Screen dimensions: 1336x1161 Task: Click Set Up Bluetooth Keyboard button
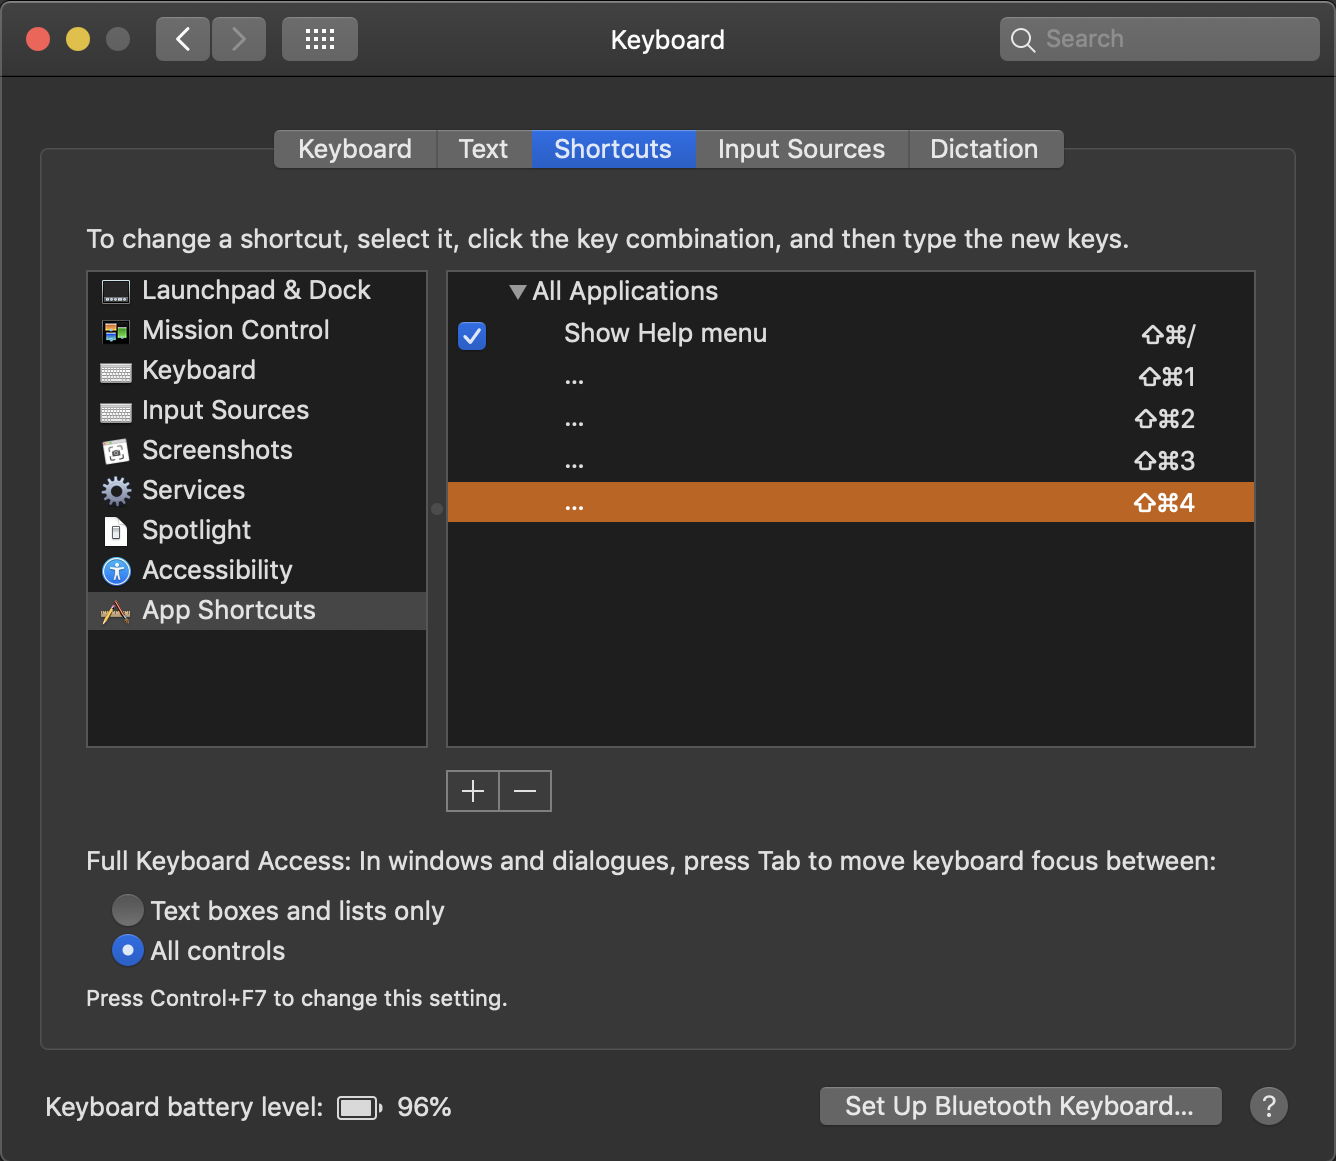point(1019,1106)
